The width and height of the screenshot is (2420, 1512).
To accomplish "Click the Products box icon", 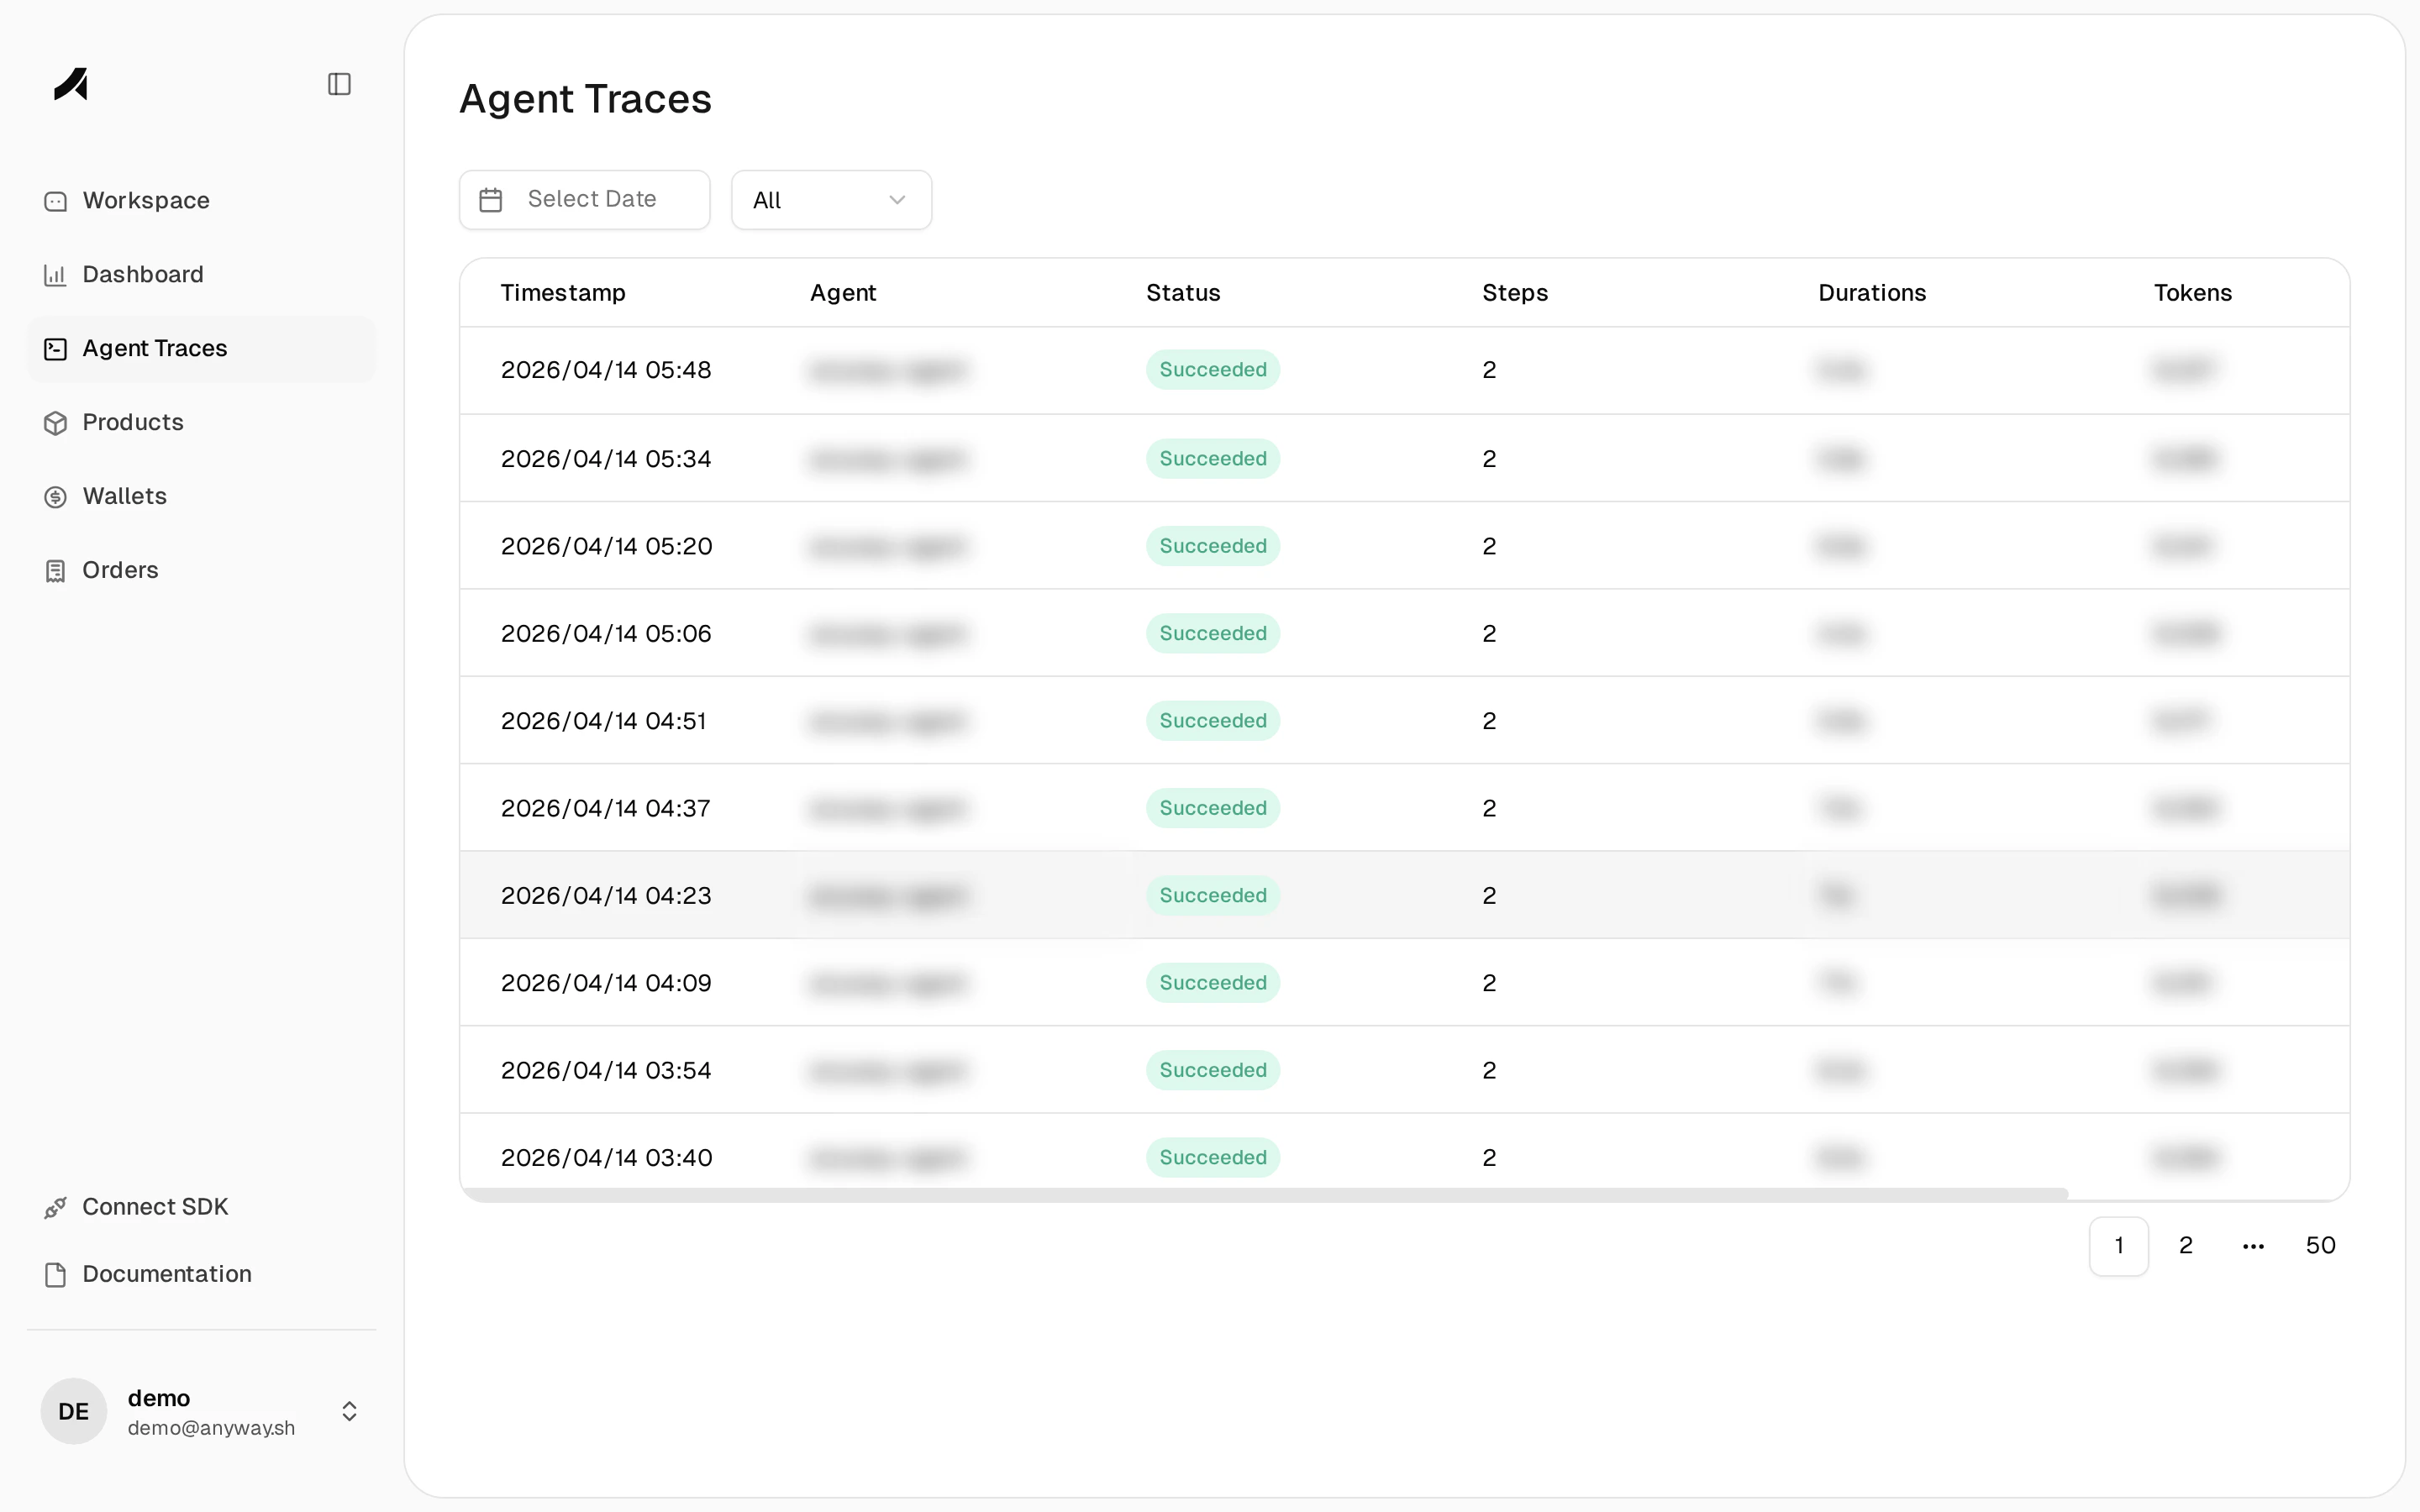I will pyautogui.click(x=56, y=422).
